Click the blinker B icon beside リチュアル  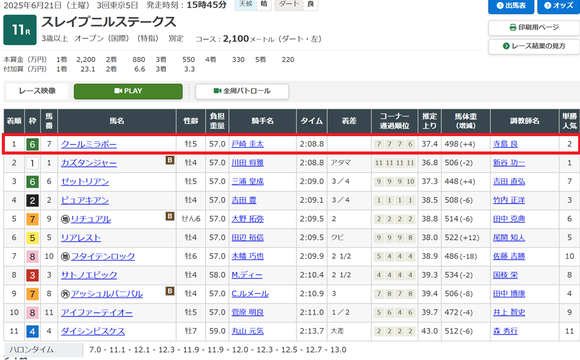pos(170,216)
